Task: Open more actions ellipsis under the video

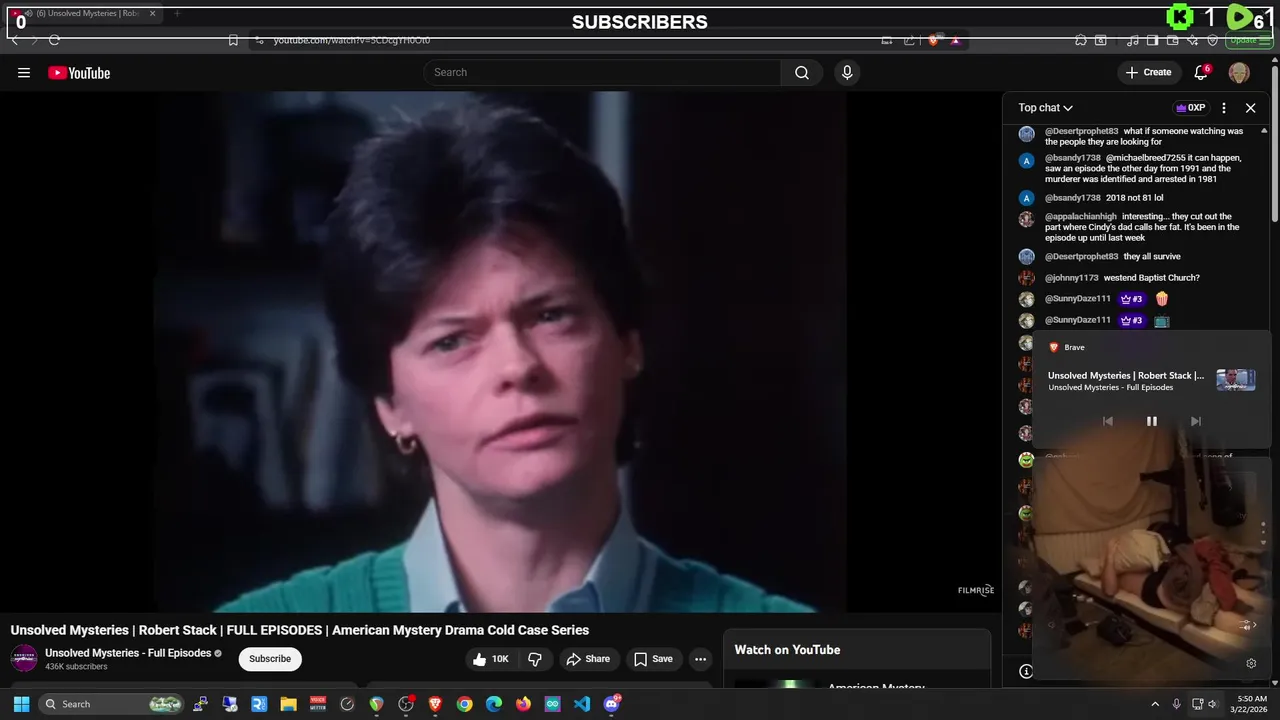Action: pyautogui.click(x=700, y=659)
